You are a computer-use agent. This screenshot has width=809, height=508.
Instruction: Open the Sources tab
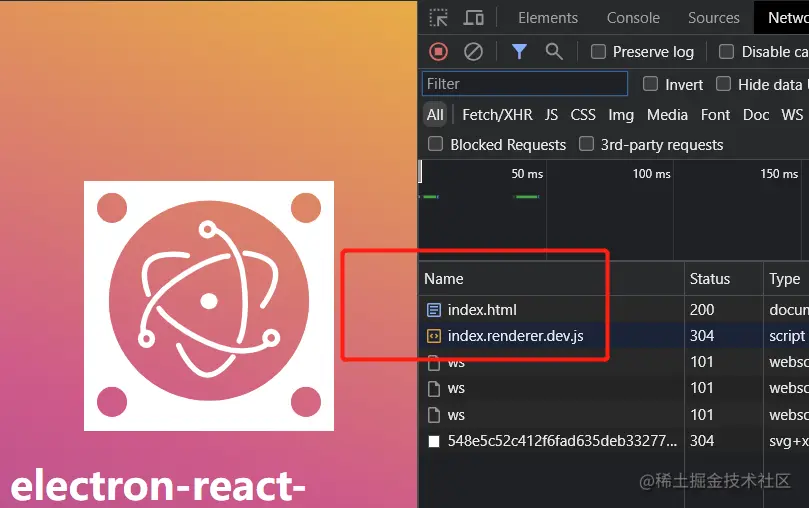[x=714, y=18]
